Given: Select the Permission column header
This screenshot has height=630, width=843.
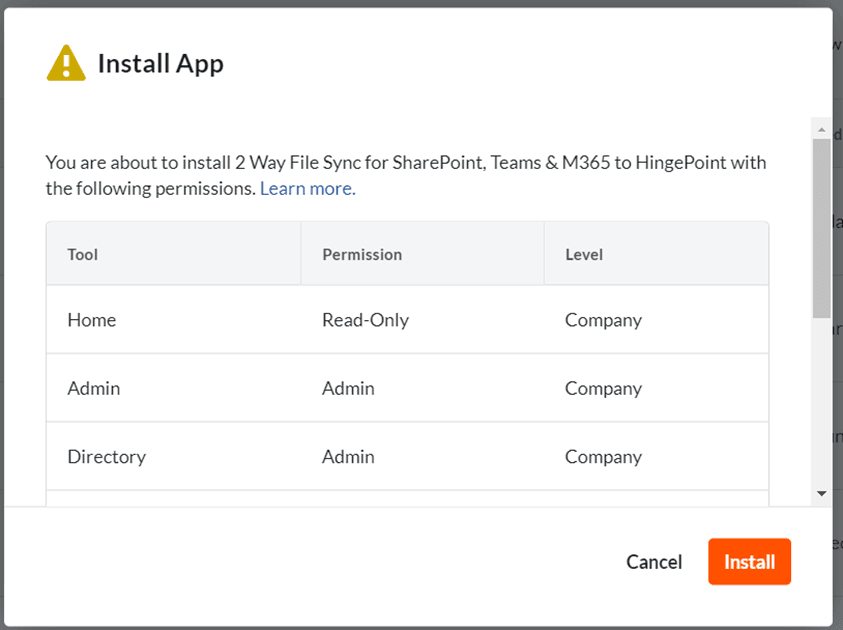Looking at the screenshot, I should click(362, 254).
